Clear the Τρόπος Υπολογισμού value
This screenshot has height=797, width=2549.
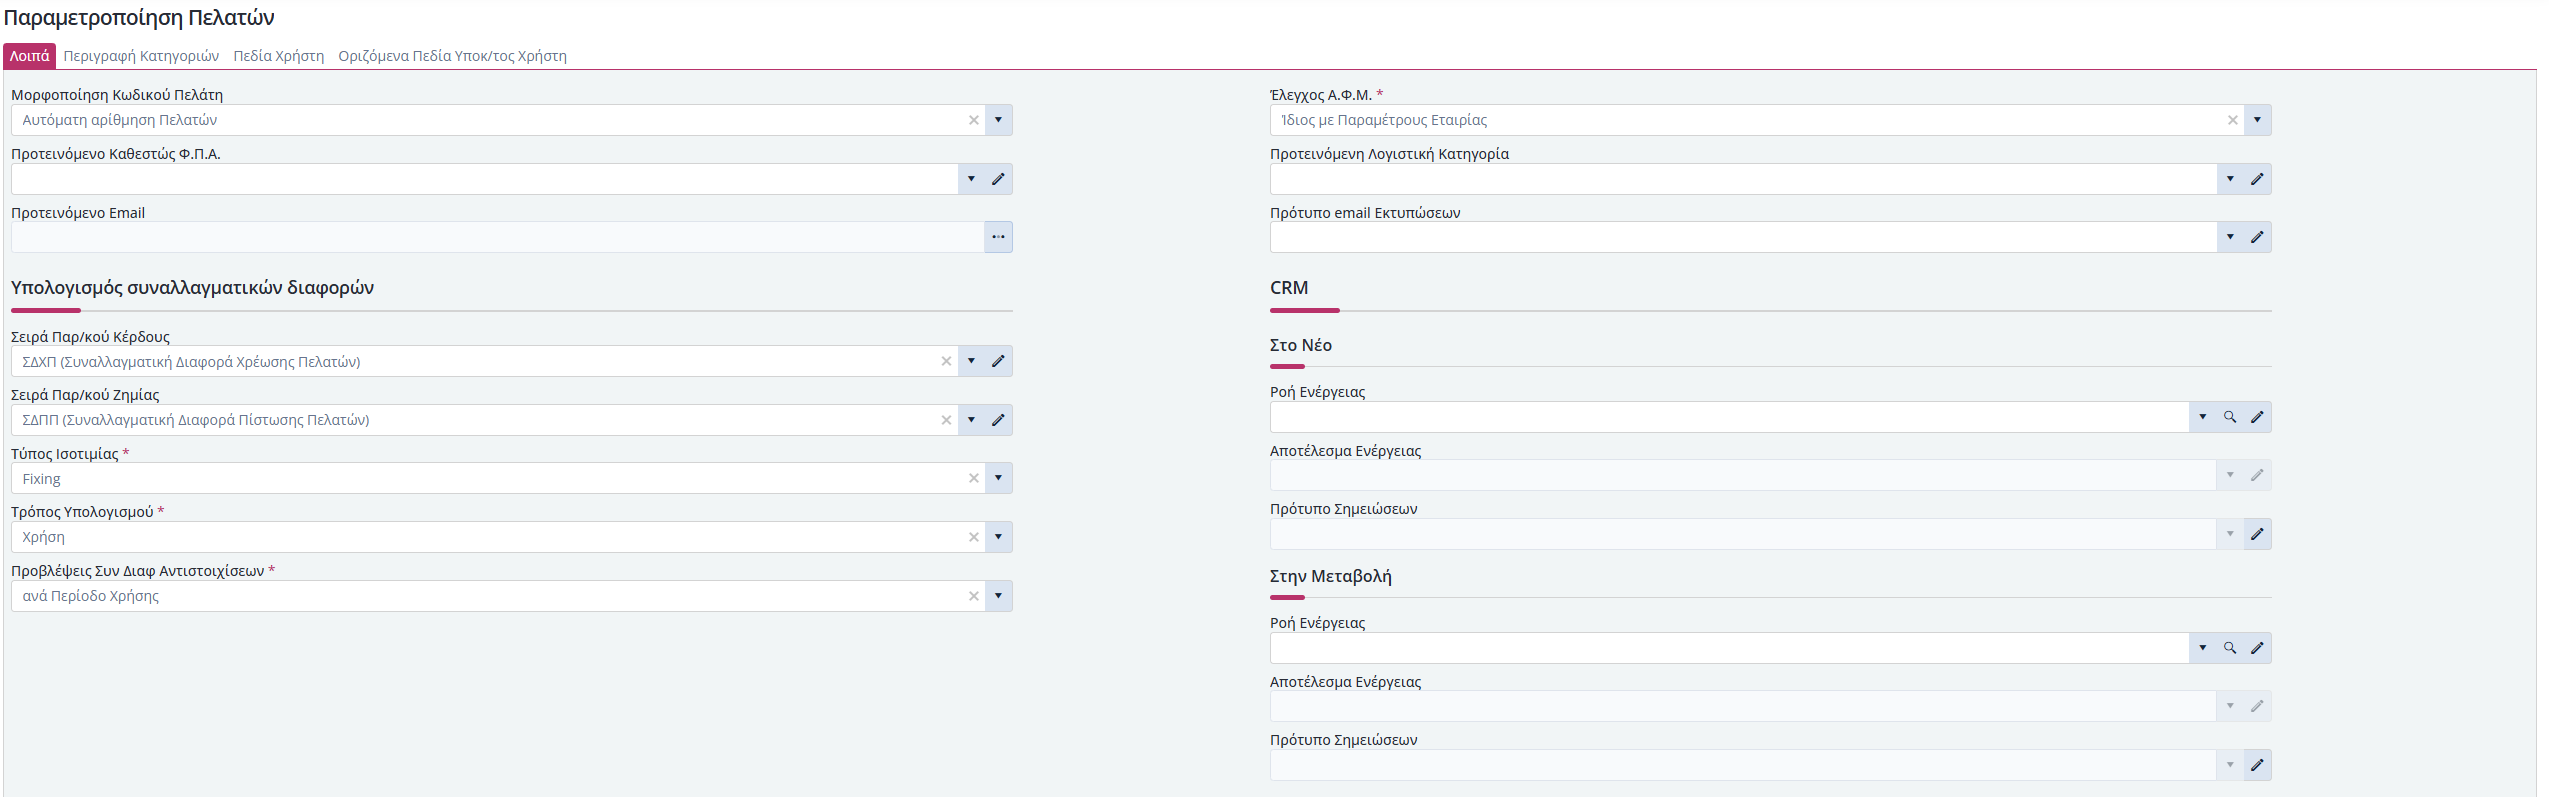click(973, 537)
